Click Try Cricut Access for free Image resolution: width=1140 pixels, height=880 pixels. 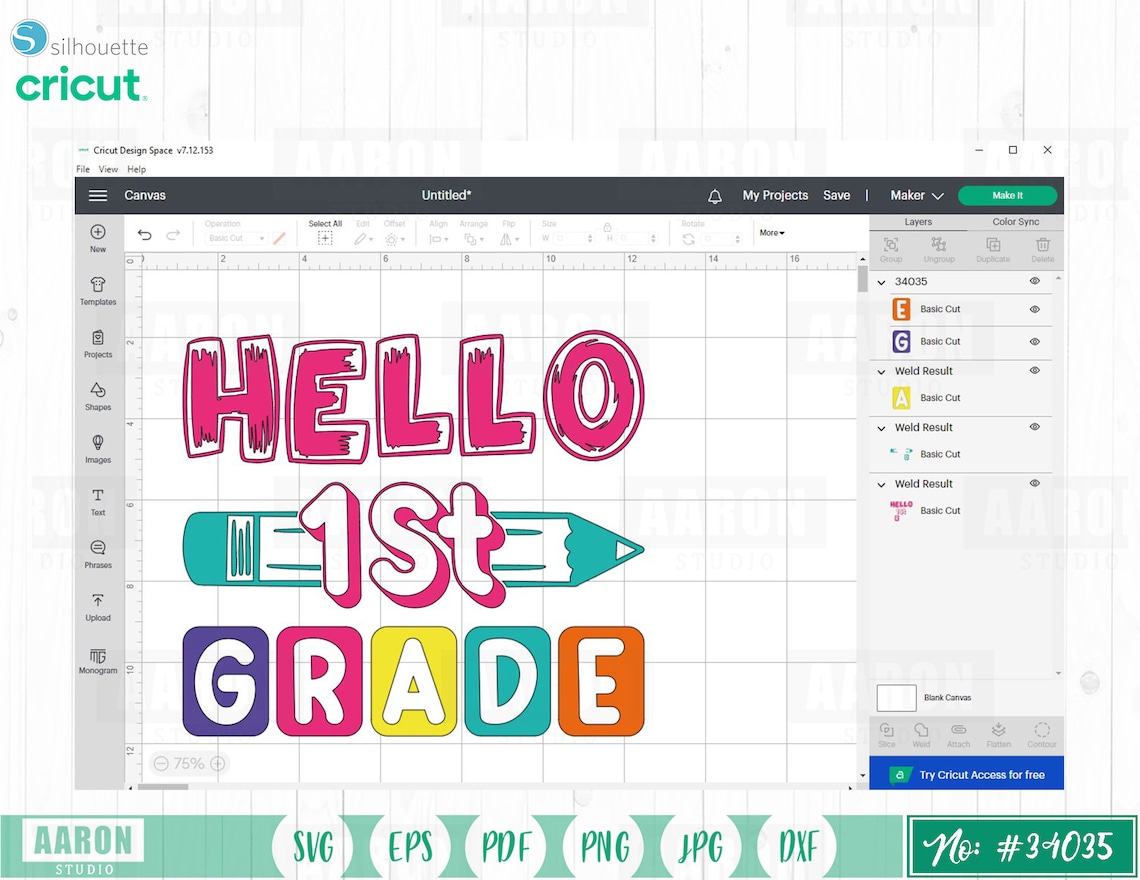pyautogui.click(x=966, y=773)
